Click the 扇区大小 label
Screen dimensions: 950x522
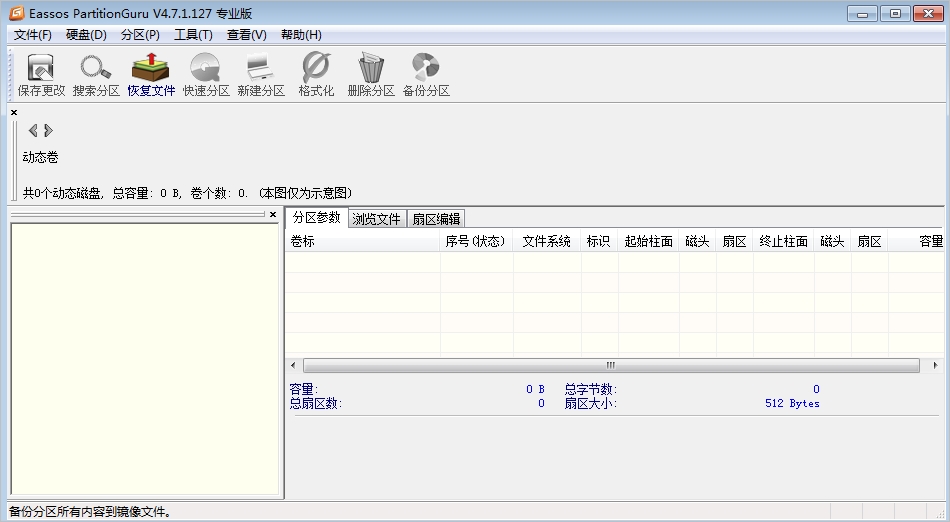coord(591,403)
